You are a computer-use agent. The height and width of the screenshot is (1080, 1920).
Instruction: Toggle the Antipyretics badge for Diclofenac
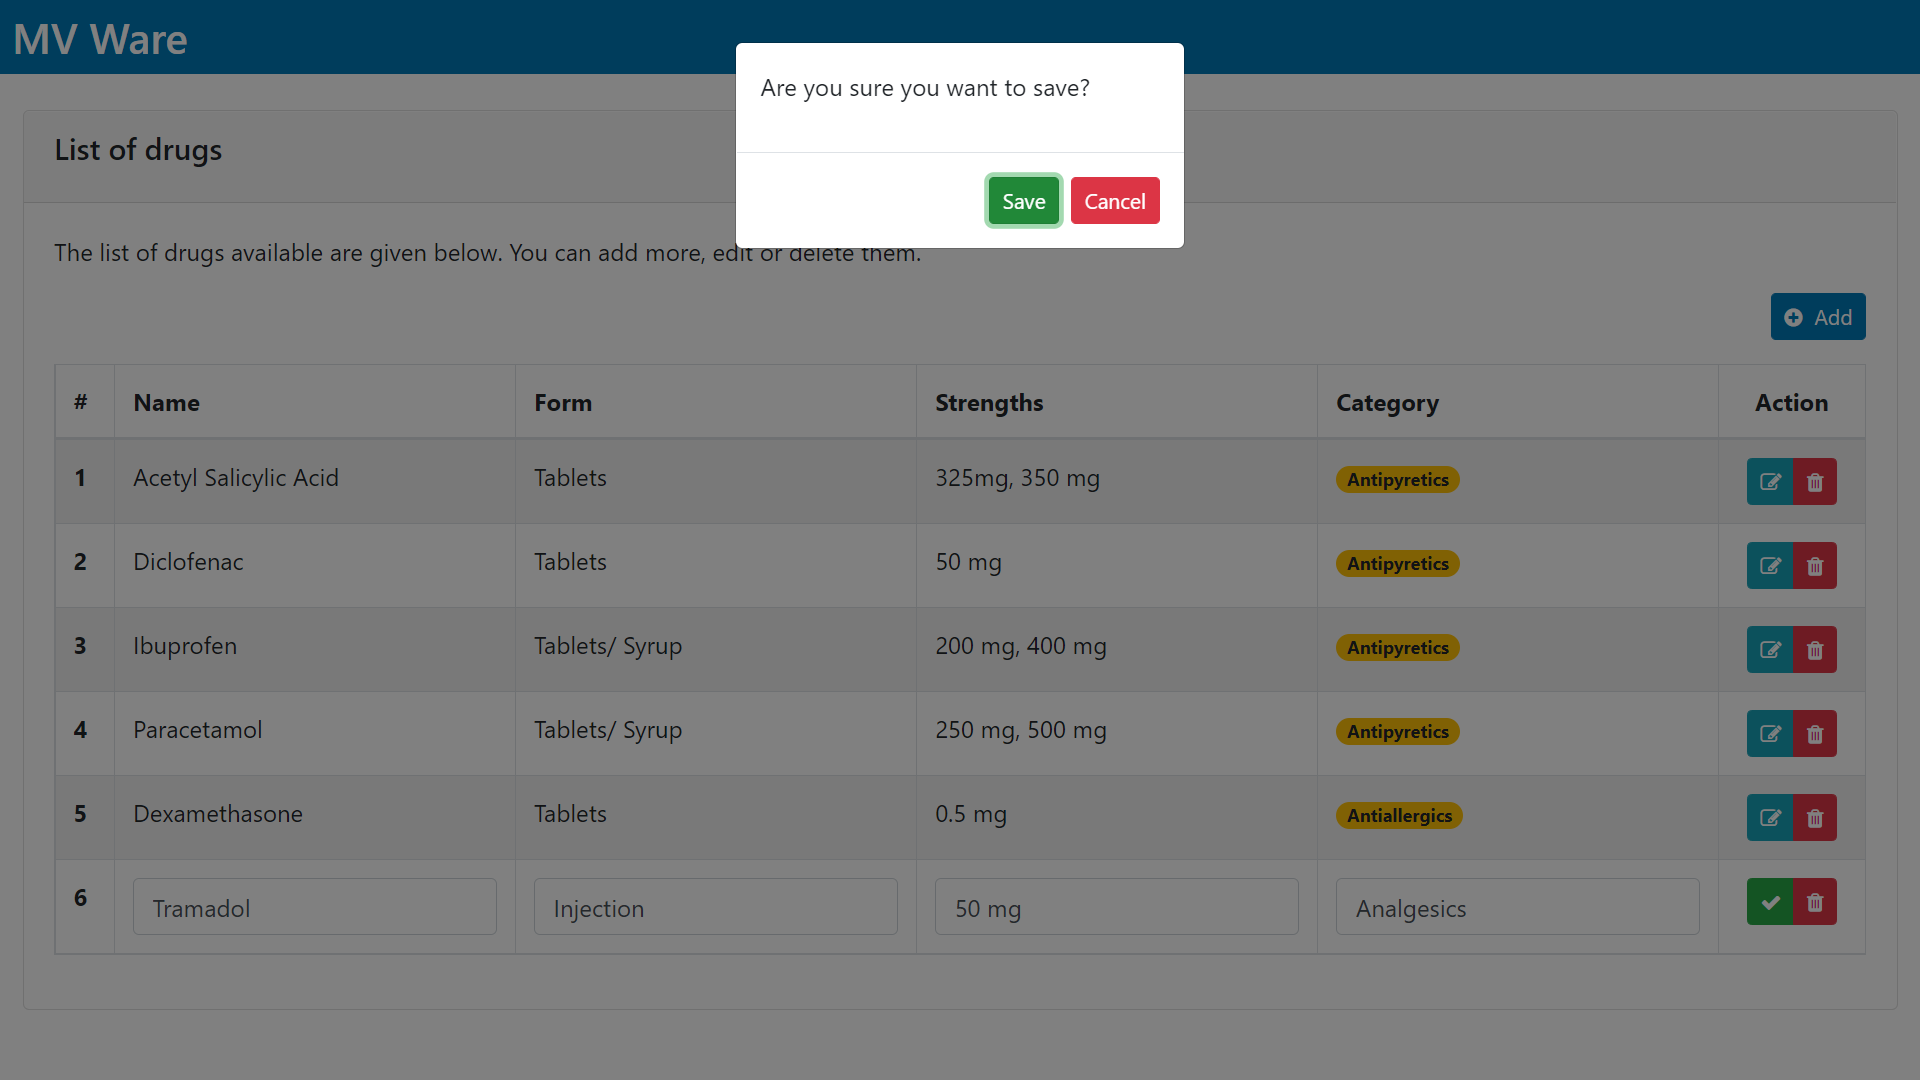coord(1396,563)
